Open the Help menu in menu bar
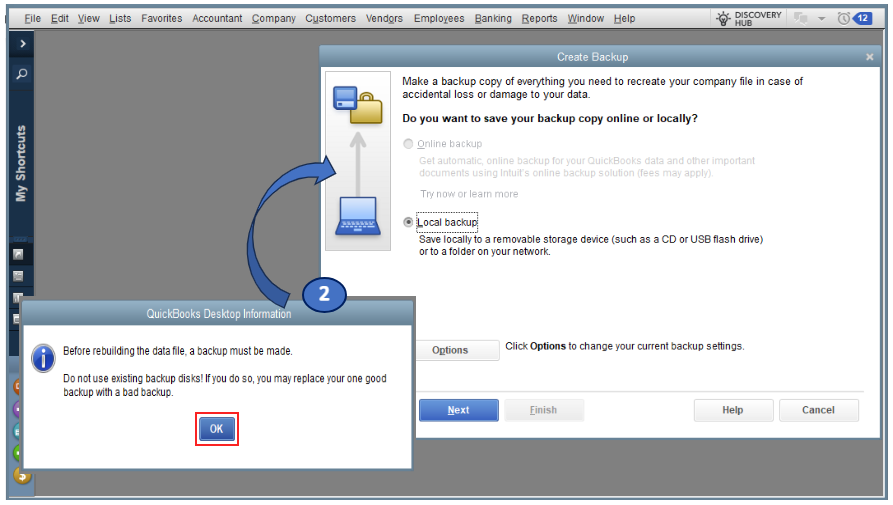The width and height of the screenshot is (893, 505). point(624,18)
